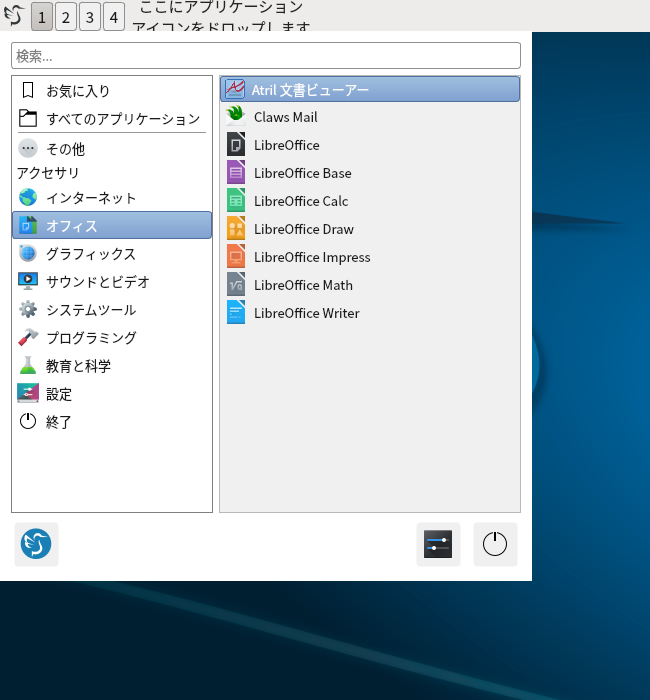Switch to workspace 1
Screen dimensions: 650x700
(42, 17)
